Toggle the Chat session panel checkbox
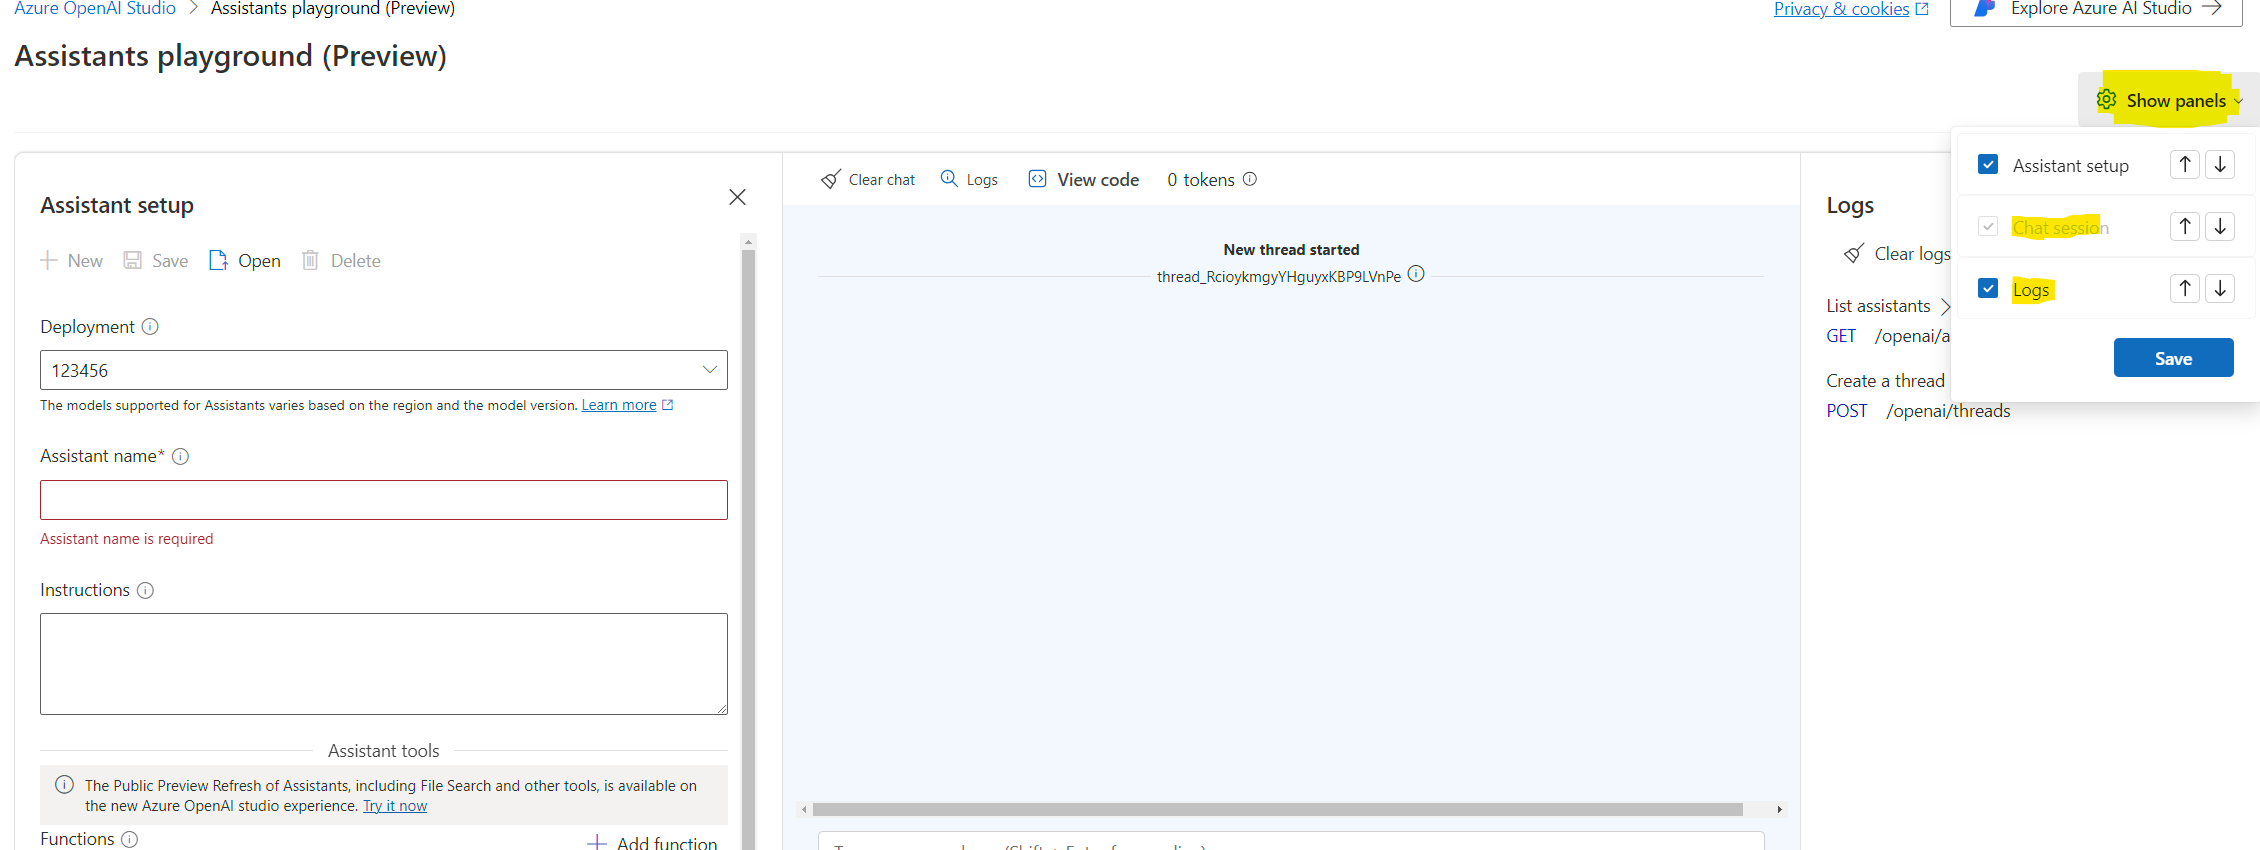This screenshot has width=2260, height=850. [x=1988, y=227]
